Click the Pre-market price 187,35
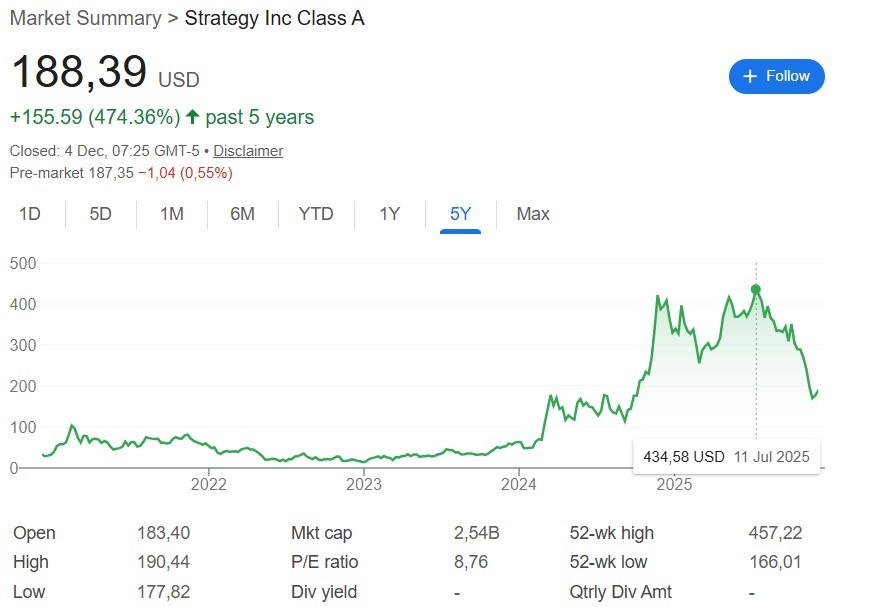The image size is (878, 607). pos(108,172)
